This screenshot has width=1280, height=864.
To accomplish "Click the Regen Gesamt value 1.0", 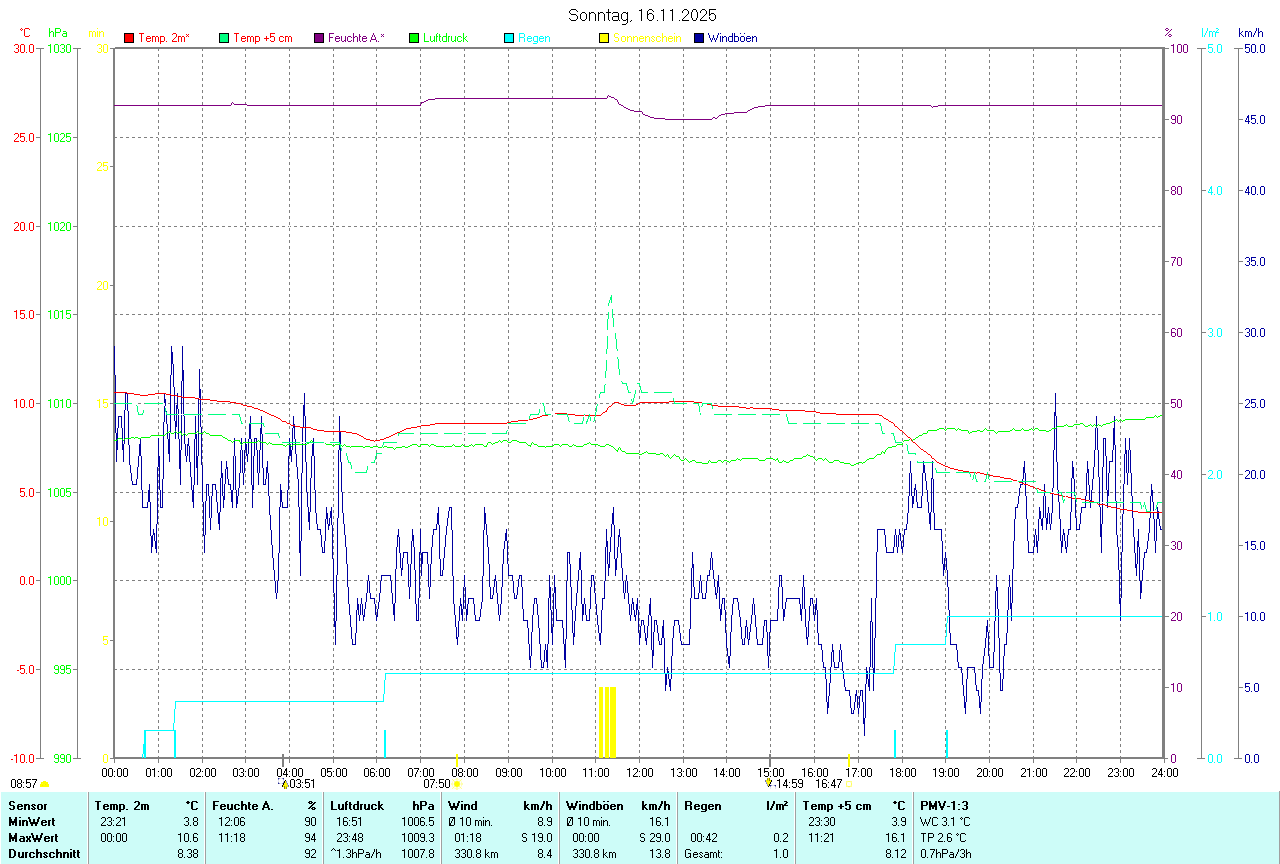I will coord(779,854).
